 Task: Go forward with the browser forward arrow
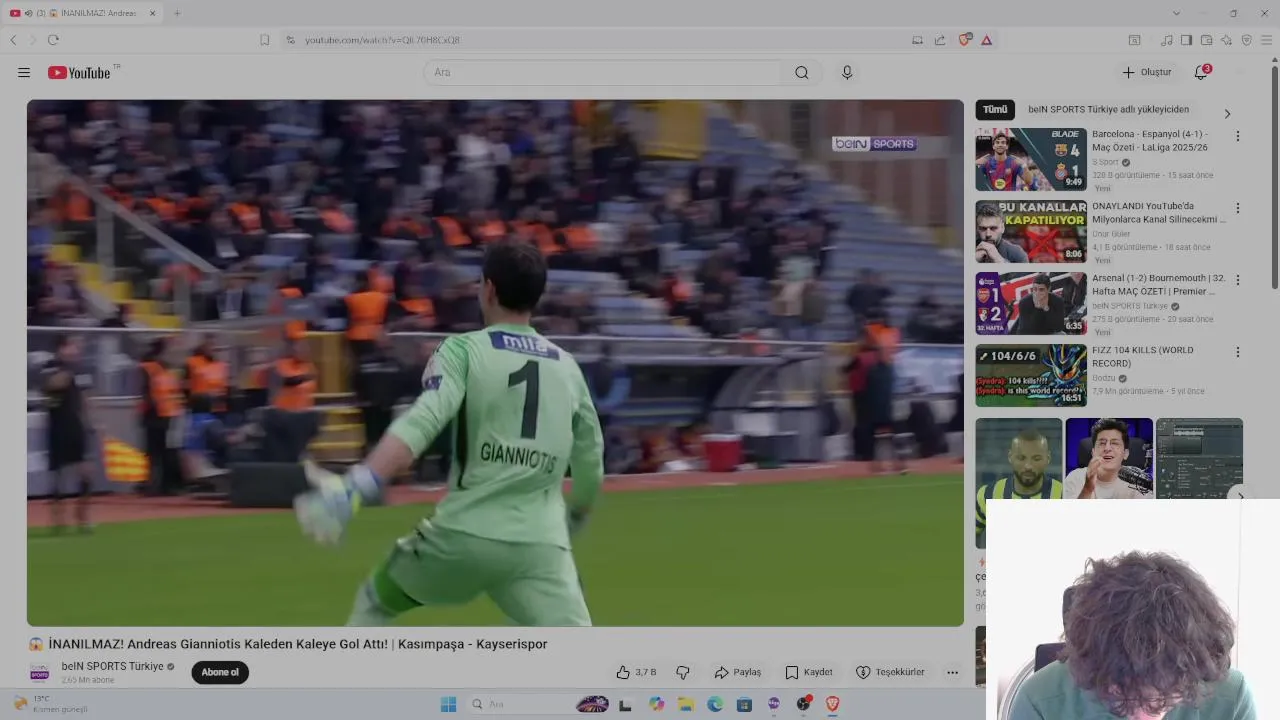click(33, 40)
